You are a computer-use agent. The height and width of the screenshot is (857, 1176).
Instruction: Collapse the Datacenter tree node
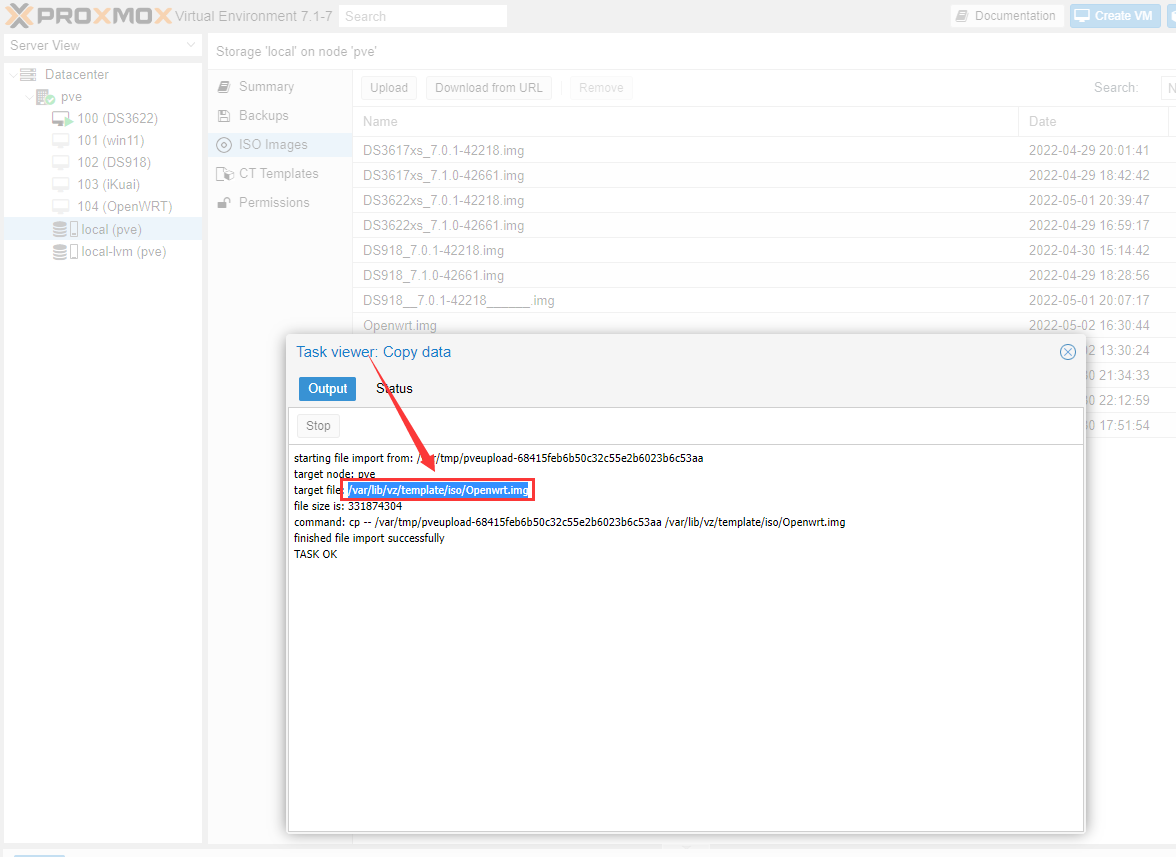click(13, 75)
